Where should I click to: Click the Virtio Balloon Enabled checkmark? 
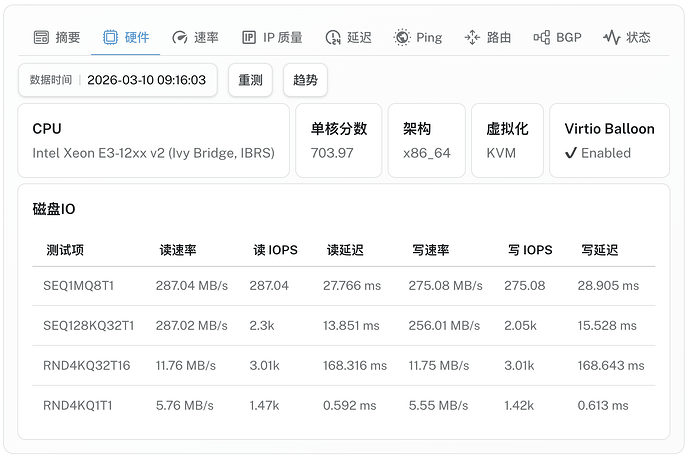(571, 153)
